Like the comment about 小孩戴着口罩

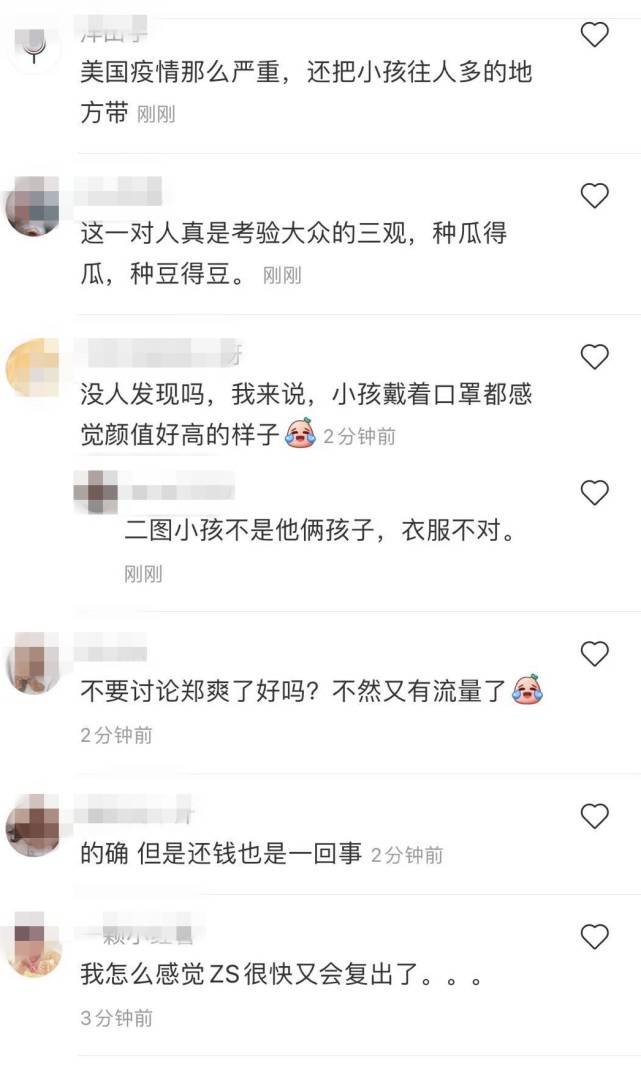[x=594, y=356]
